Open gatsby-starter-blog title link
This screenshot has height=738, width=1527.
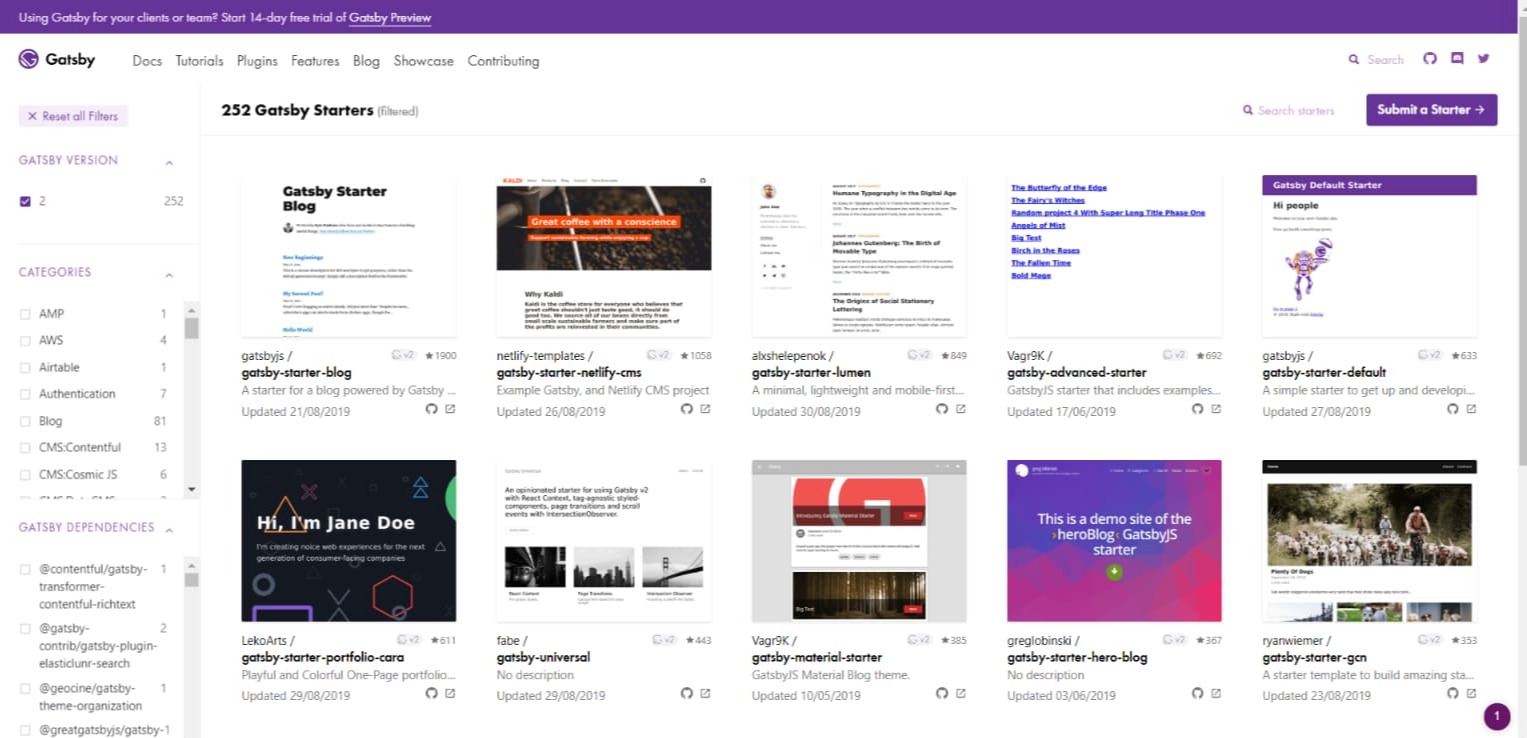click(296, 373)
